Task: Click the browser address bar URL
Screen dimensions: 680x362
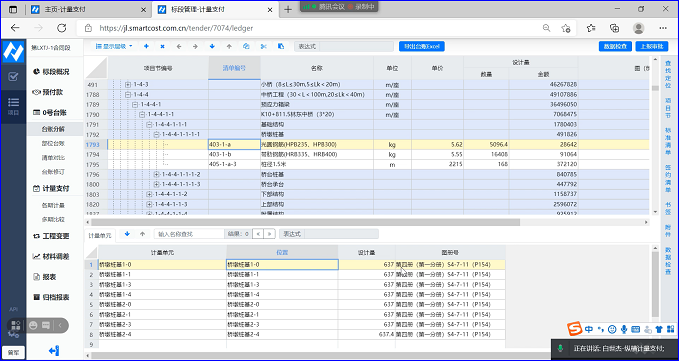Action: pyautogui.click(x=176, y=28)
